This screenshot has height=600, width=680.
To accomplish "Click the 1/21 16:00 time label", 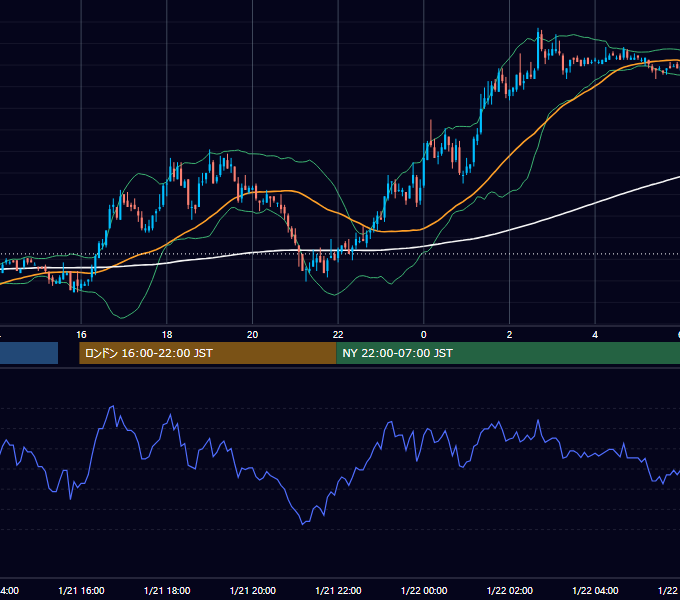I will 81,590.
